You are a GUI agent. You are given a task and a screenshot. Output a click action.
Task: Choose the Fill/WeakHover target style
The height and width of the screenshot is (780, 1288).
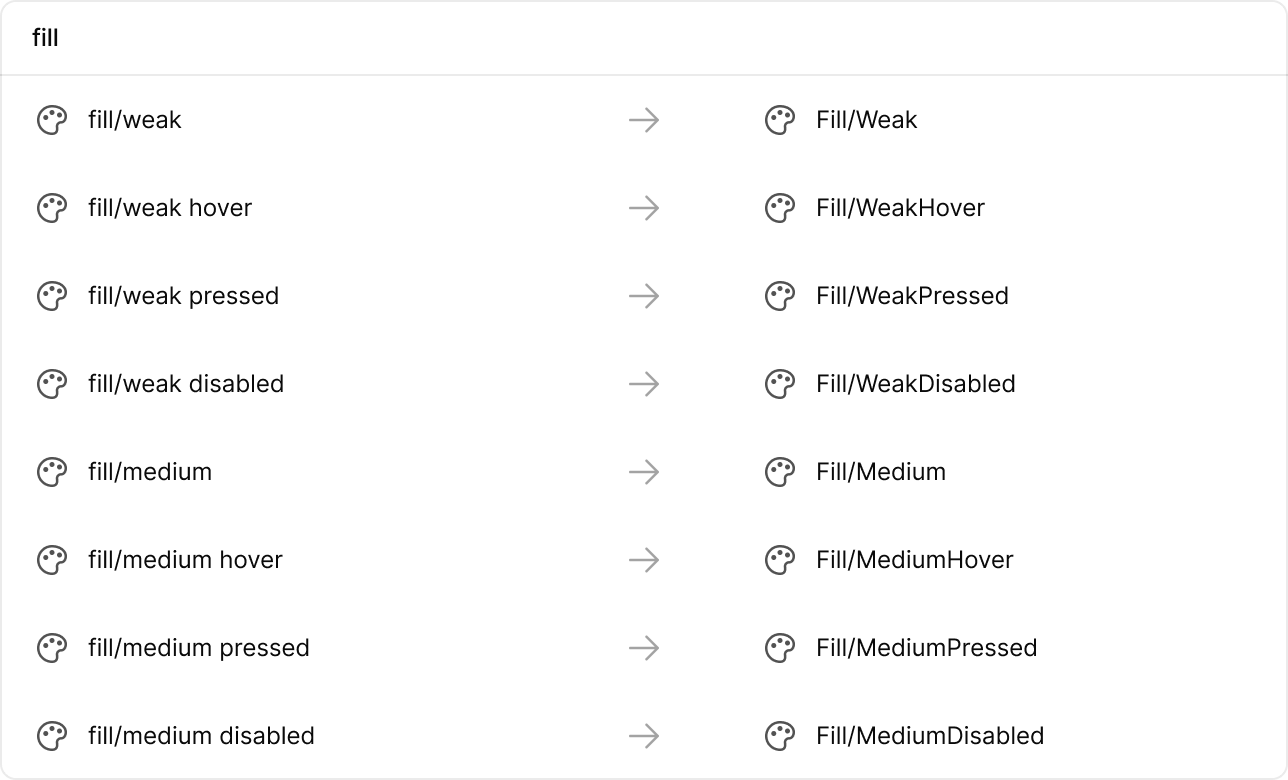point(900,208)
